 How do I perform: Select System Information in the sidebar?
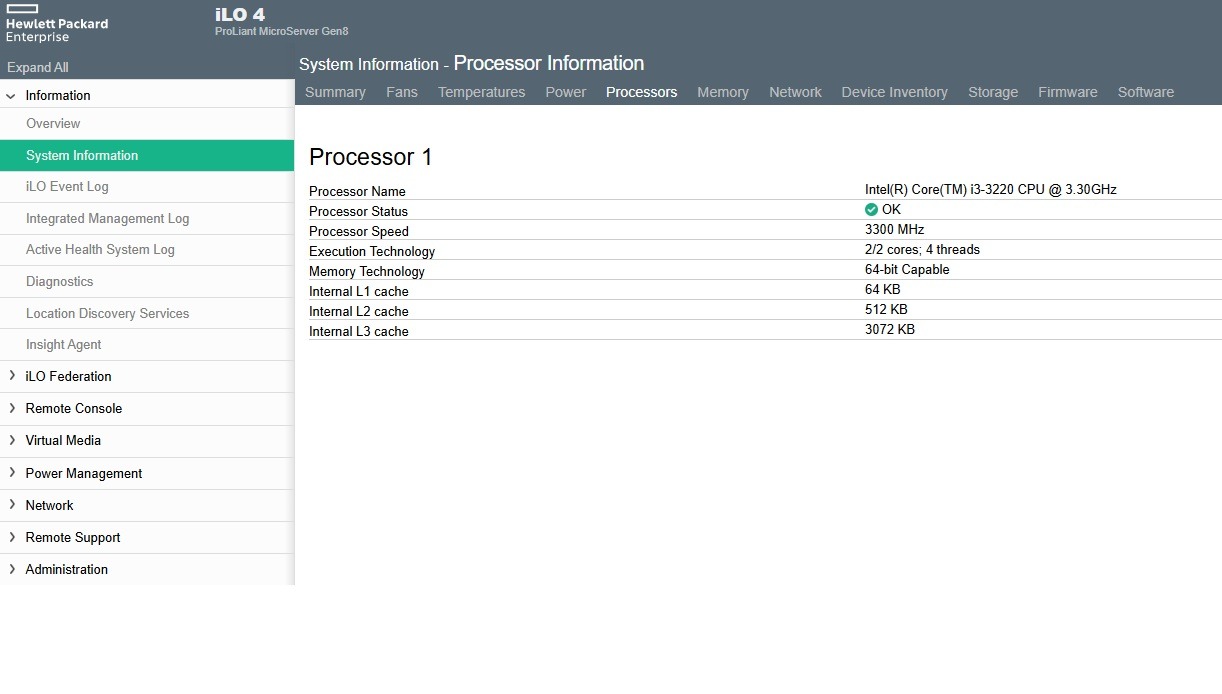pyautogui.click(x=147, y=155)
